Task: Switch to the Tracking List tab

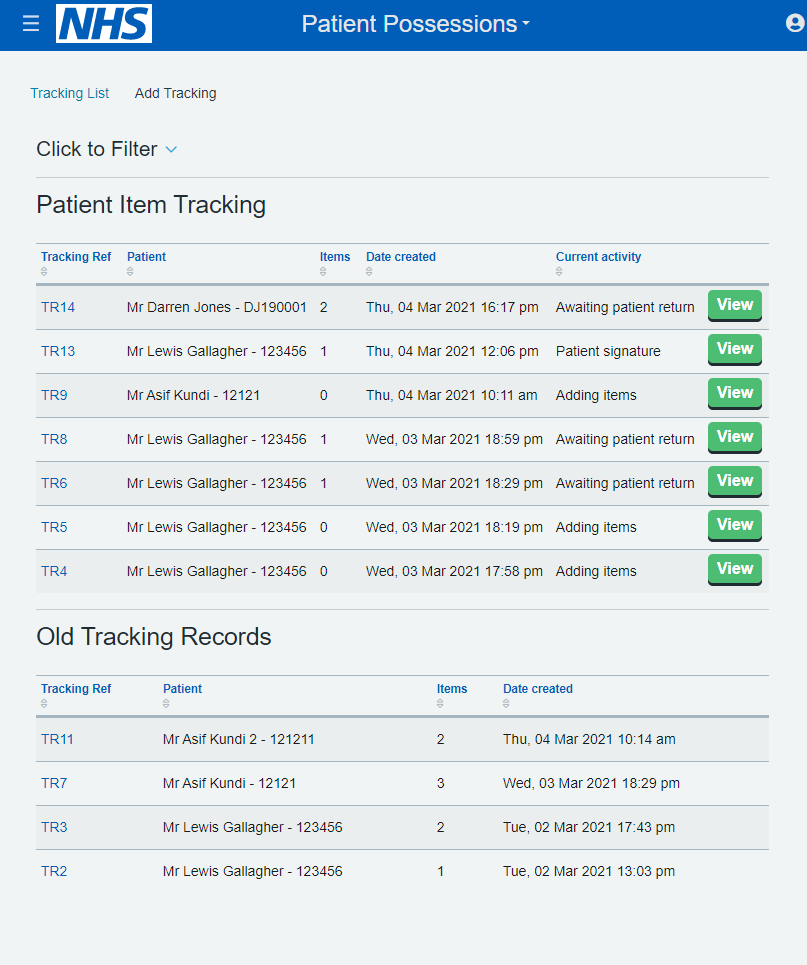Action: pos(69,93)
